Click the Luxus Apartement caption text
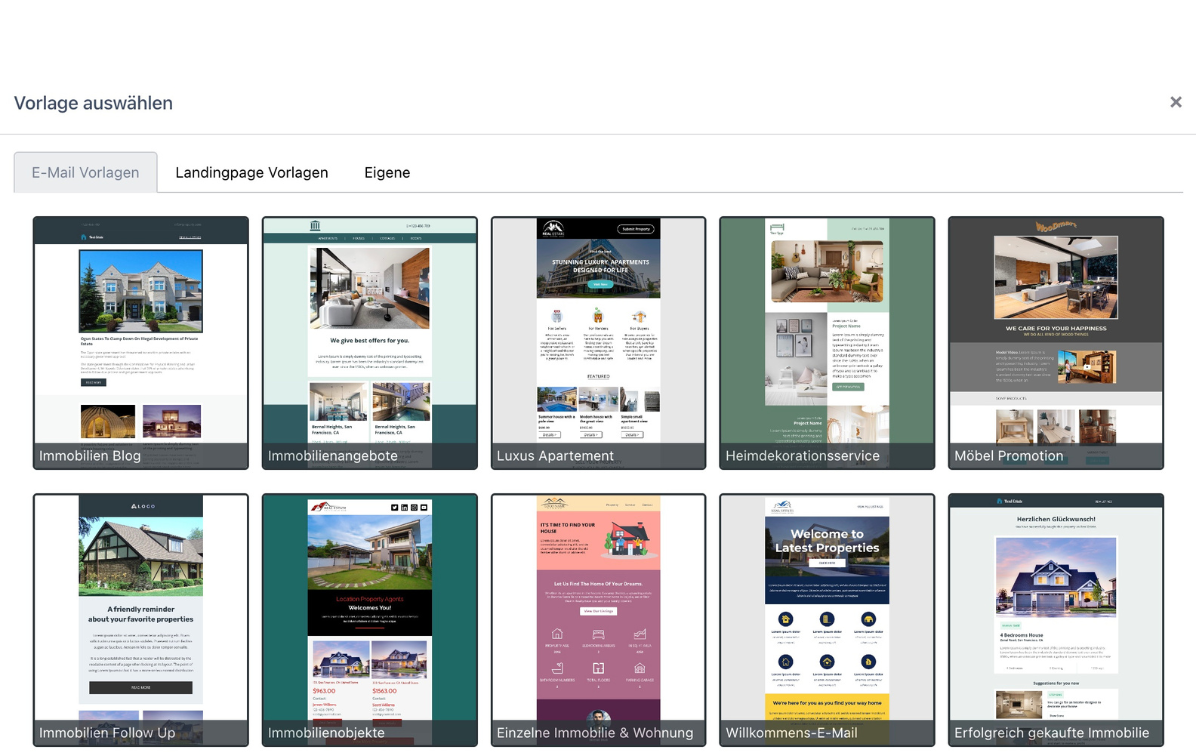 555,456
